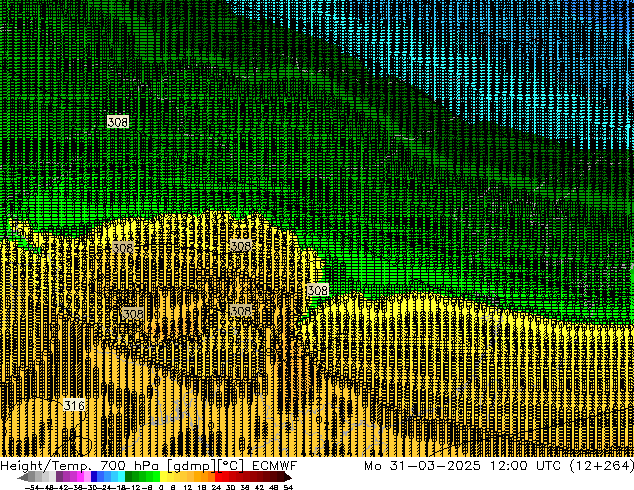Screen dimensions: 634x490
Task: Click the bright magenta swatch in the legend
Action: coord(80,476)
